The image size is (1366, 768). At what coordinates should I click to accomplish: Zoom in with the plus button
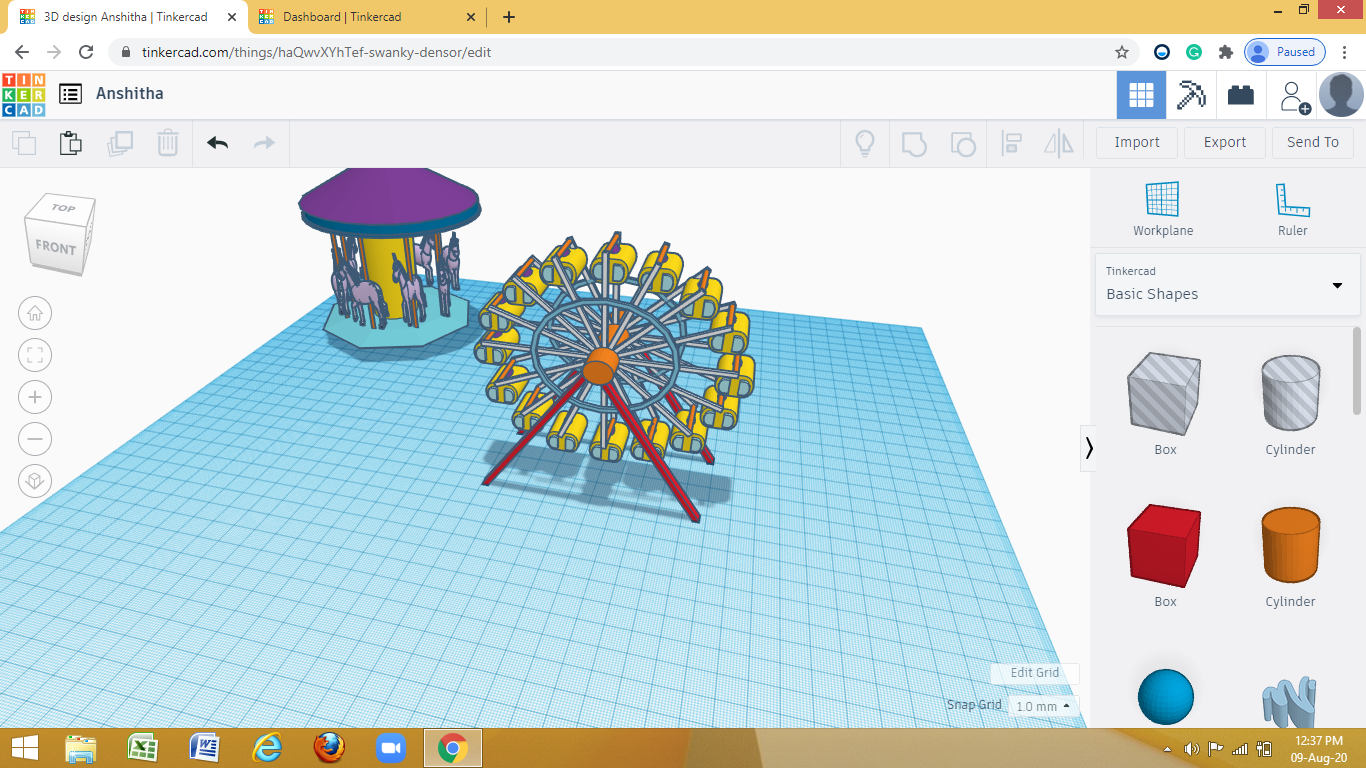coord(35,397)
